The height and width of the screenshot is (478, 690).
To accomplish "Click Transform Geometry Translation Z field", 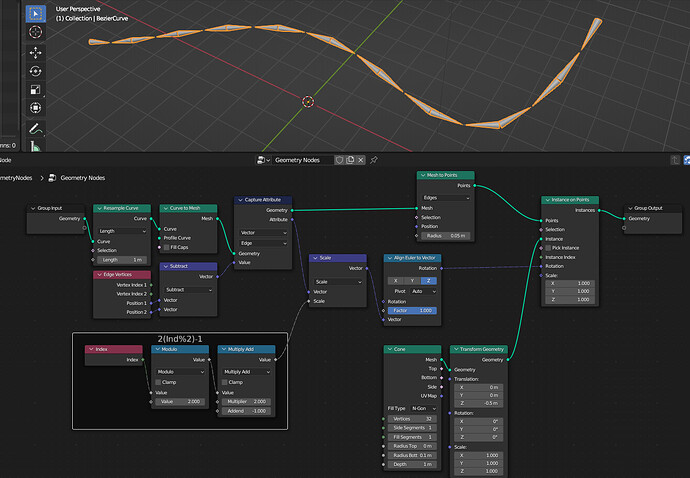I will 478,403.
